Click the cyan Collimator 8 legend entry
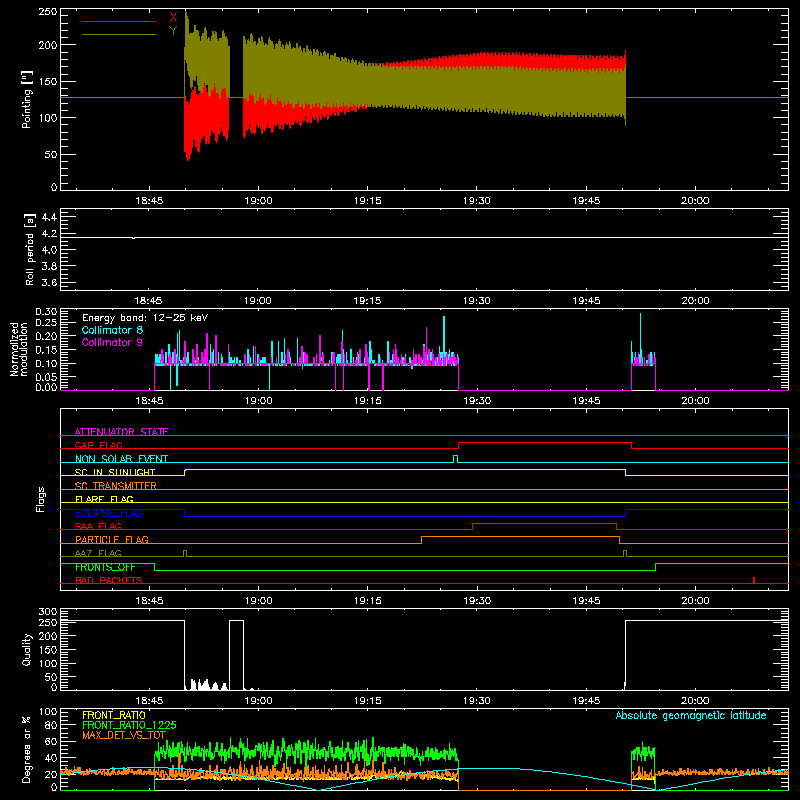The image size is (800, 800). click(x=112, y=330)
